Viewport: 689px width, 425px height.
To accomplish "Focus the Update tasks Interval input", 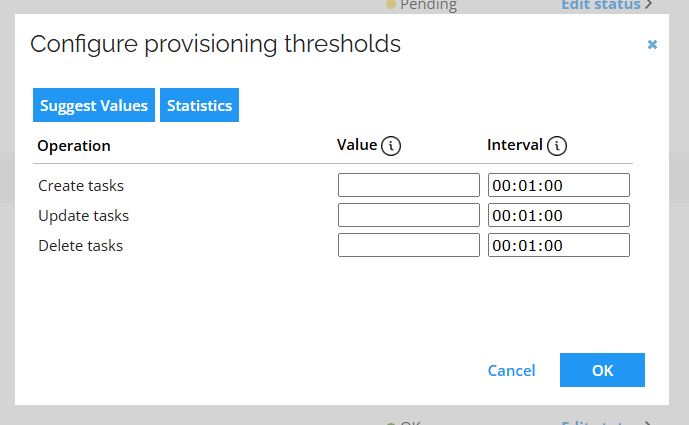I will [x=558, y=215].
